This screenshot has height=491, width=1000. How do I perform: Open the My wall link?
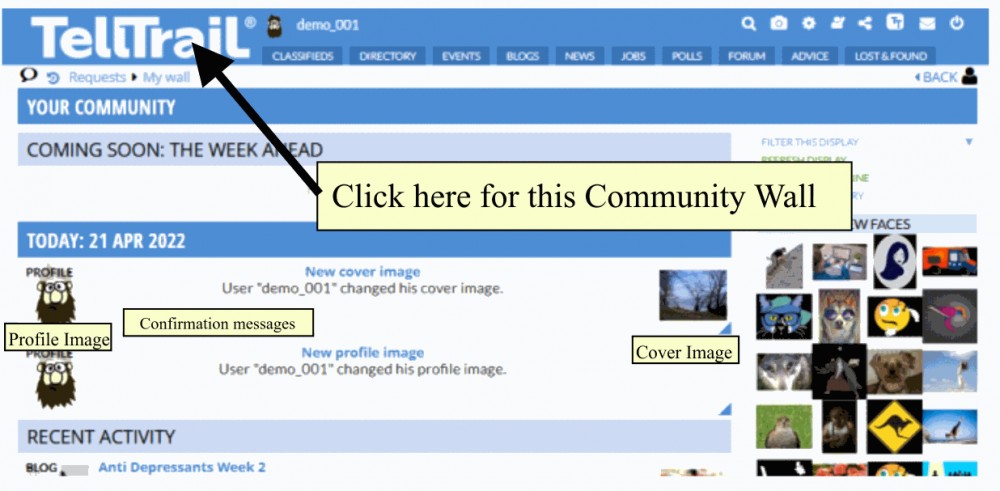[166, 77]
